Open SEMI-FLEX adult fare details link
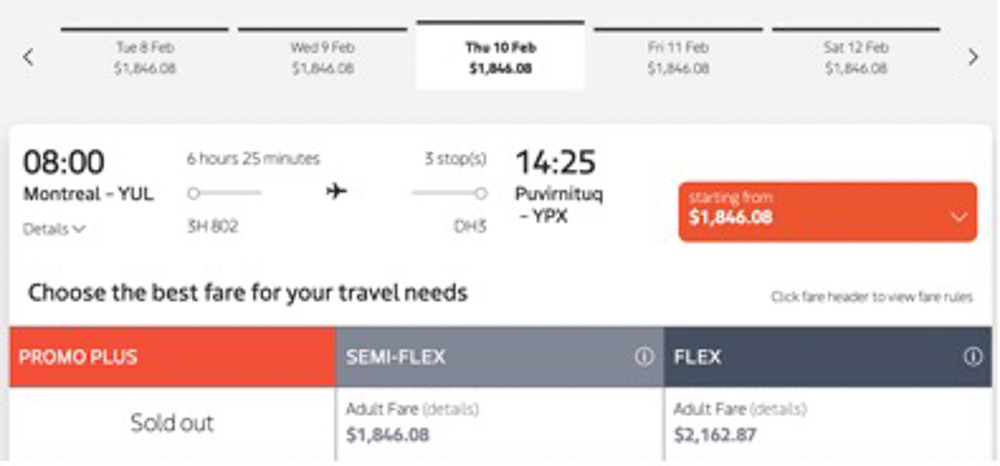 pos(450,409)
